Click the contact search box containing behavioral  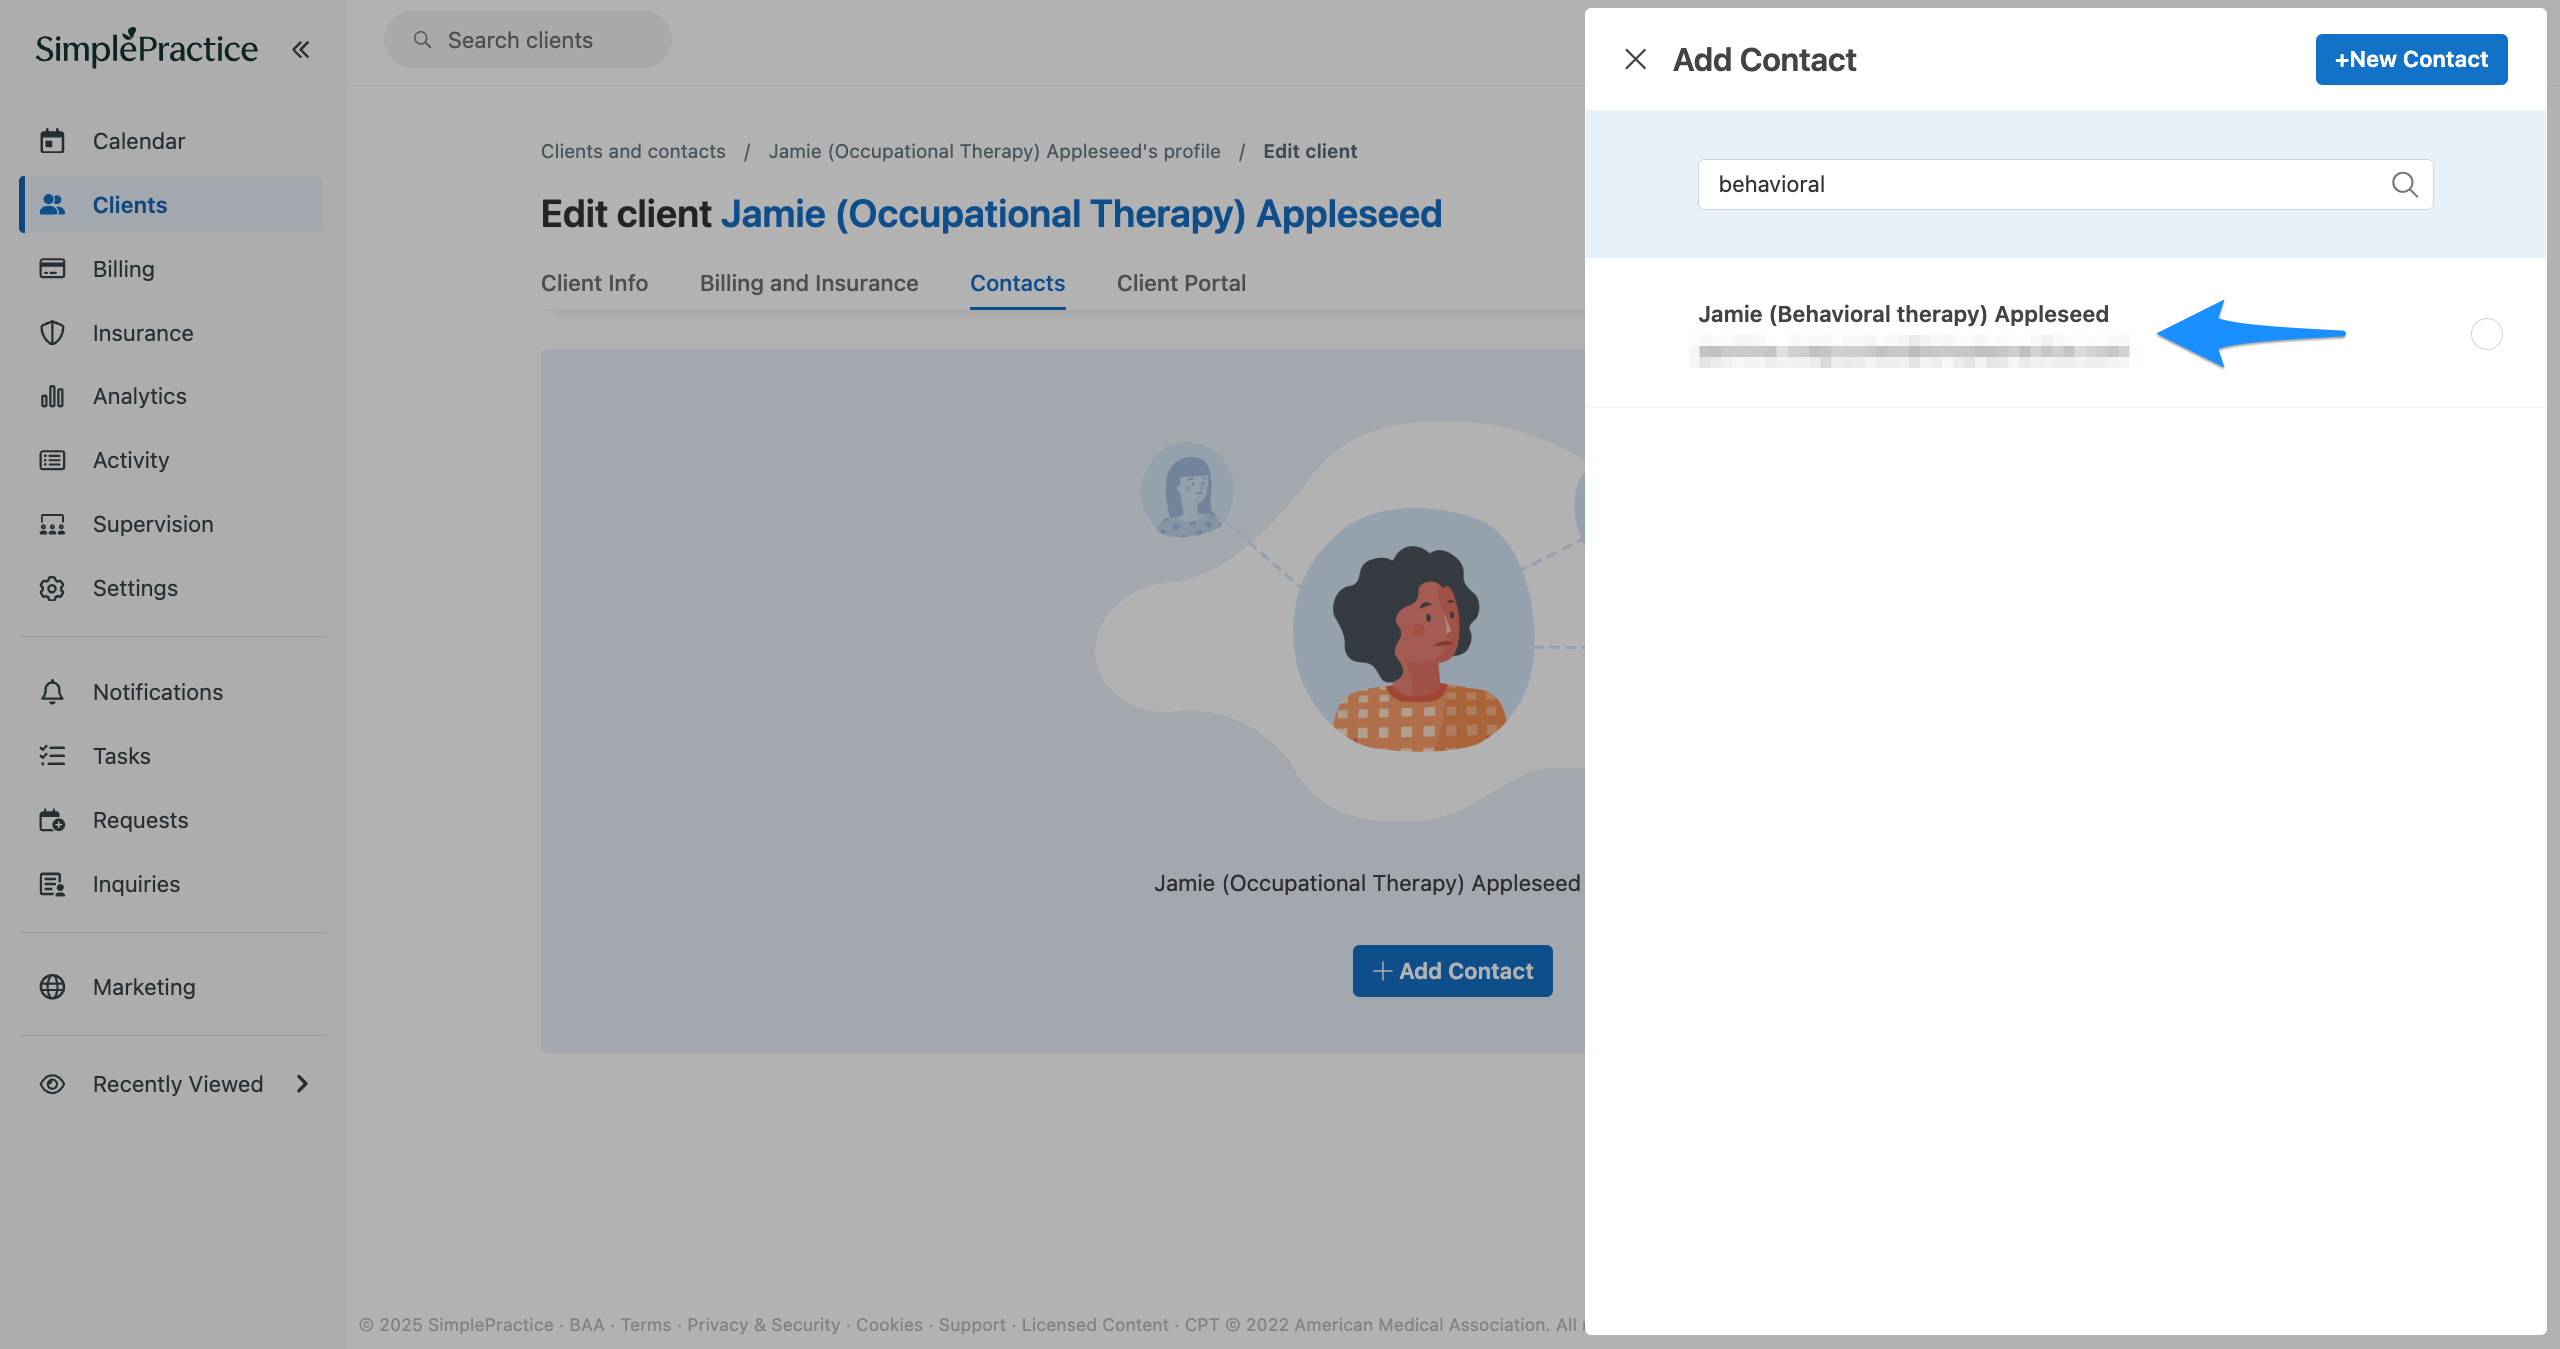click(x=2065, y=184)
